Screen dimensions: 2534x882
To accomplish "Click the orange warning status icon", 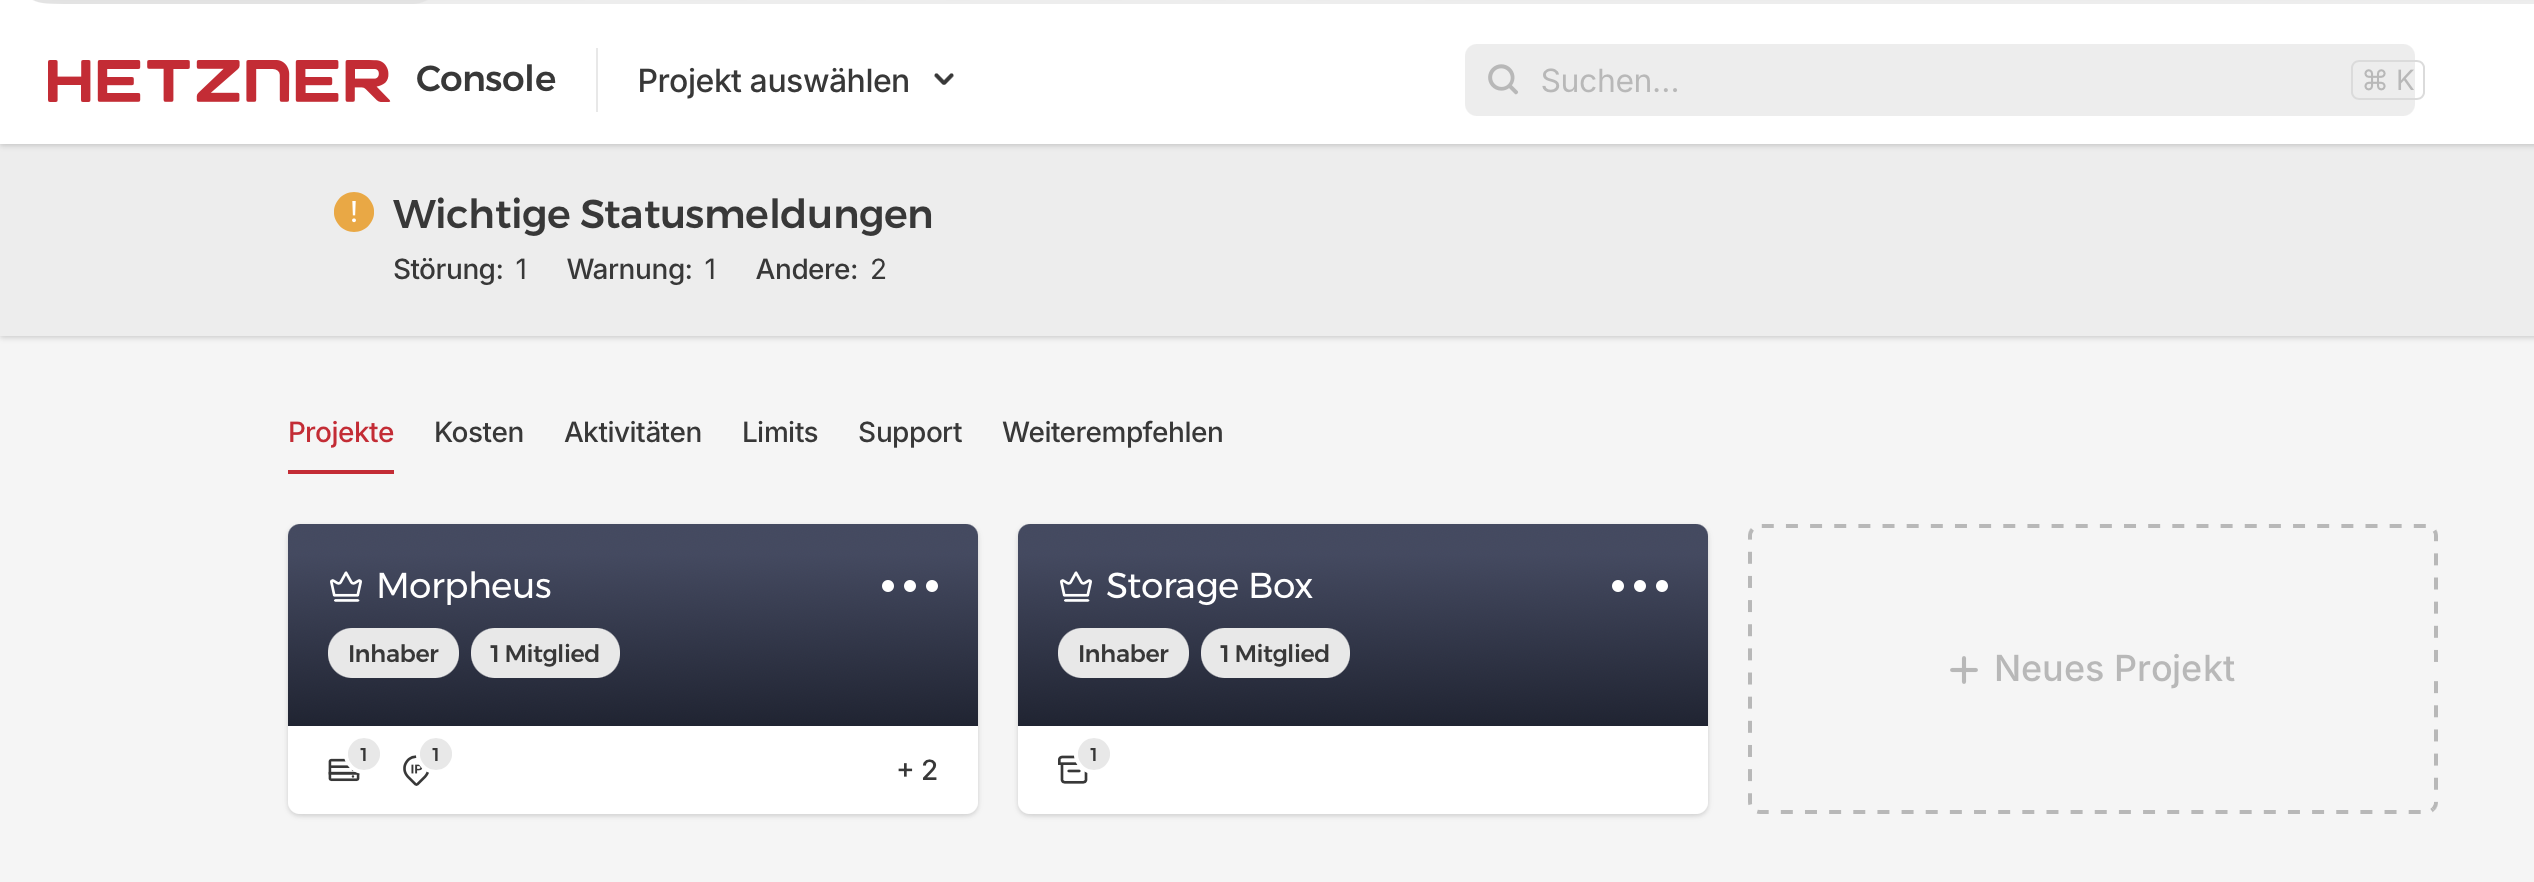I will (353, 212).
